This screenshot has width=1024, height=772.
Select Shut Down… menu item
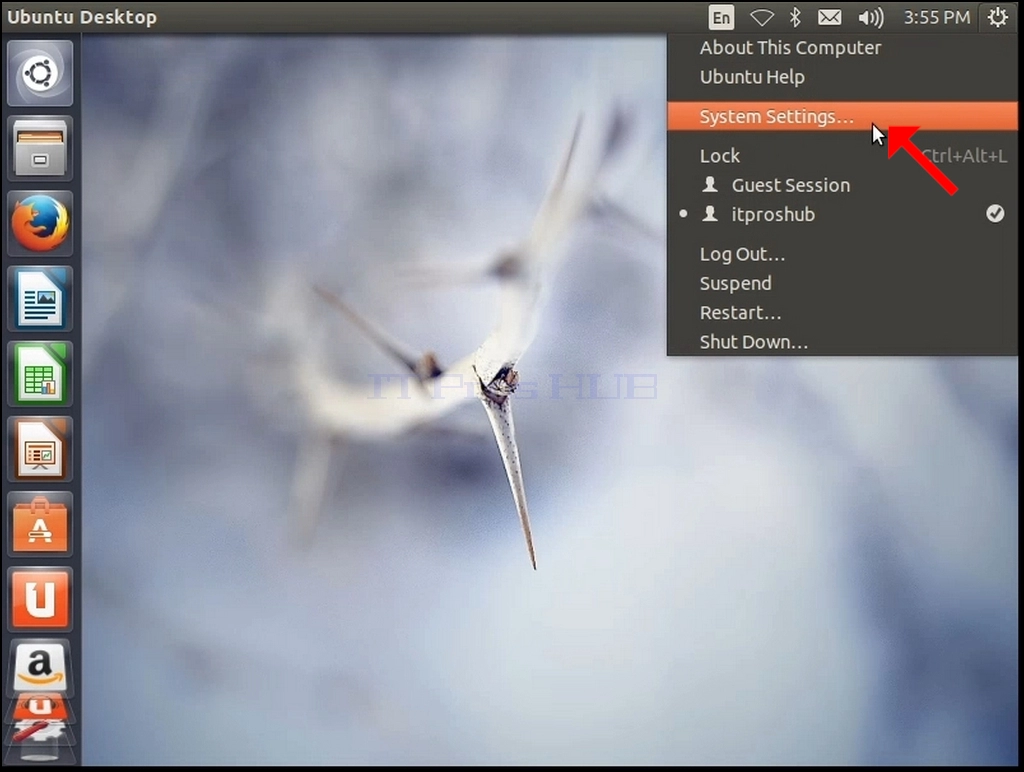(842, 341)
